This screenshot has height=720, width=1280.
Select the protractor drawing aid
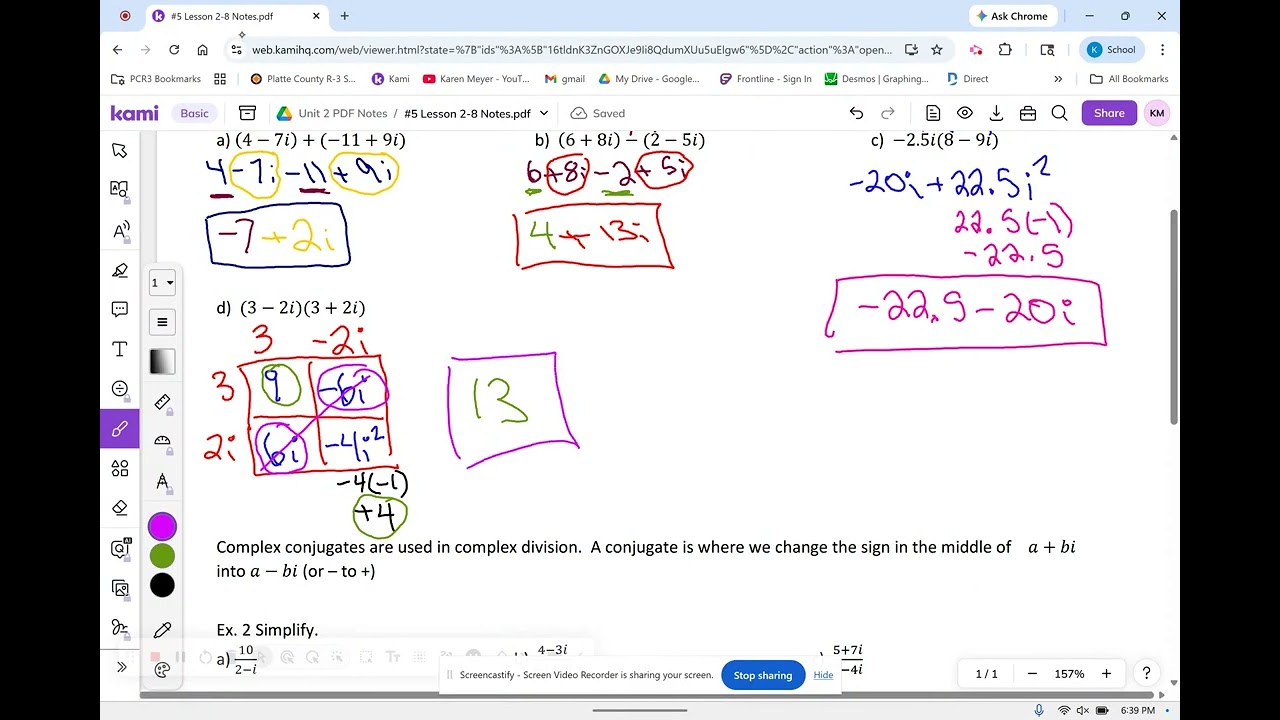162,442
